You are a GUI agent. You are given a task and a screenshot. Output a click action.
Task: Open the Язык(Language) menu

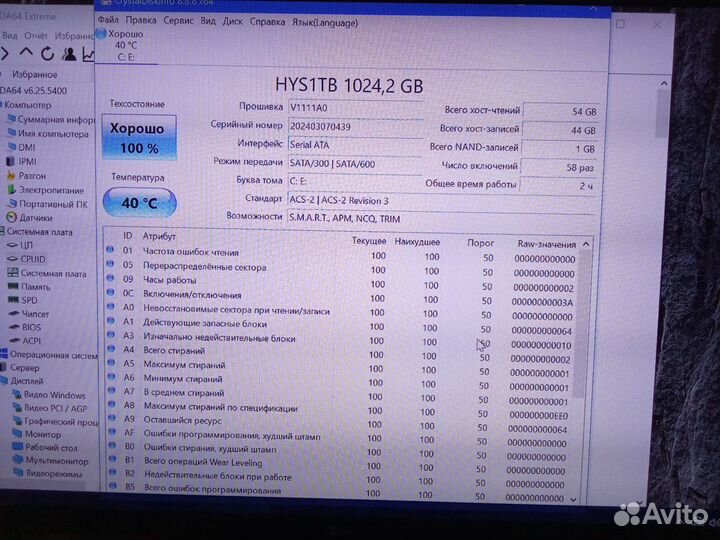point(323,20)
